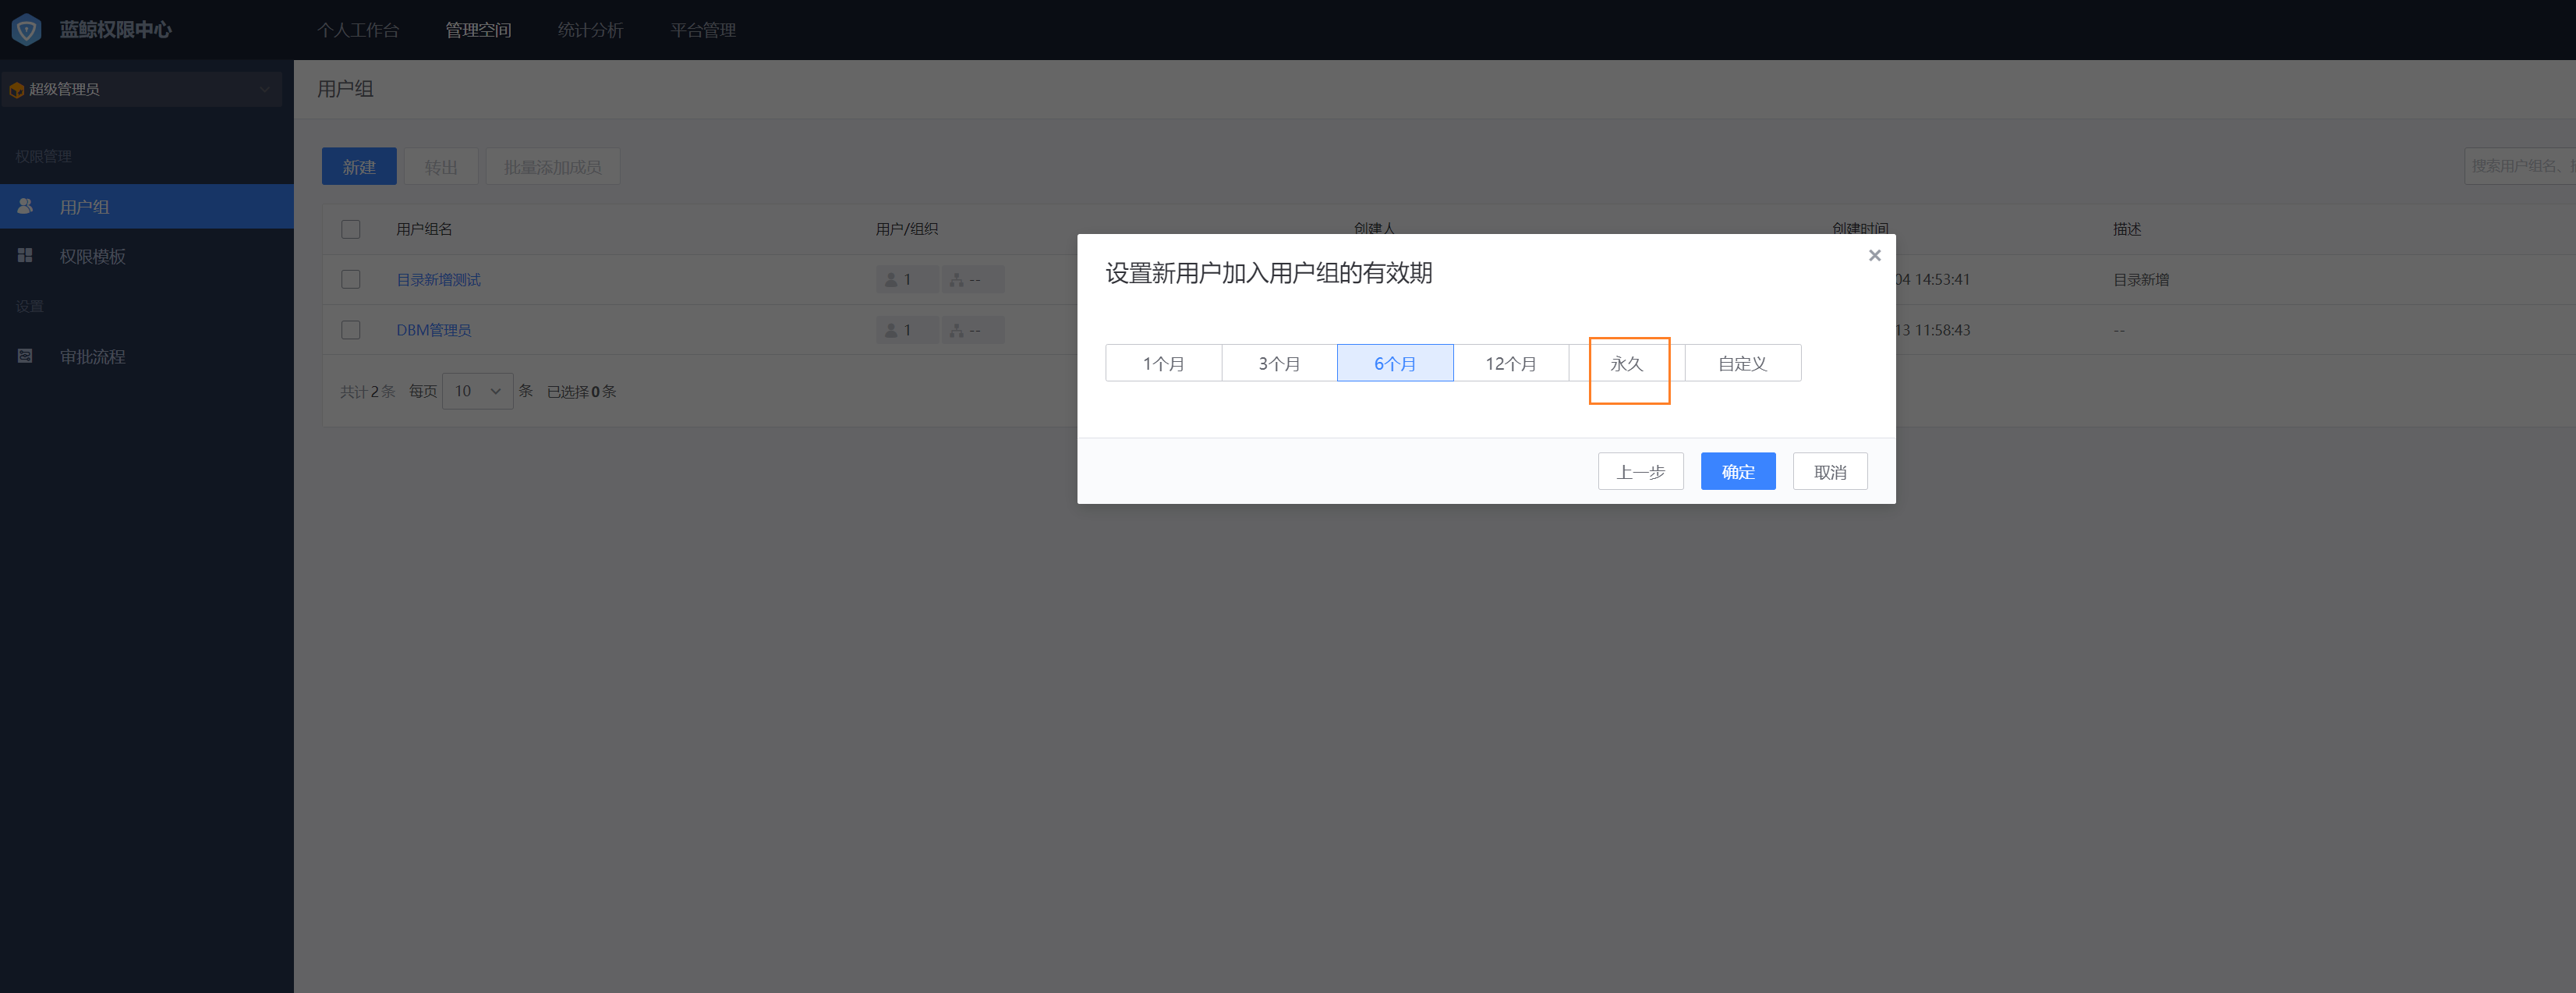Click the 新建 button
This screenshot has width=2576, height=993.
(x=359, y=166)
